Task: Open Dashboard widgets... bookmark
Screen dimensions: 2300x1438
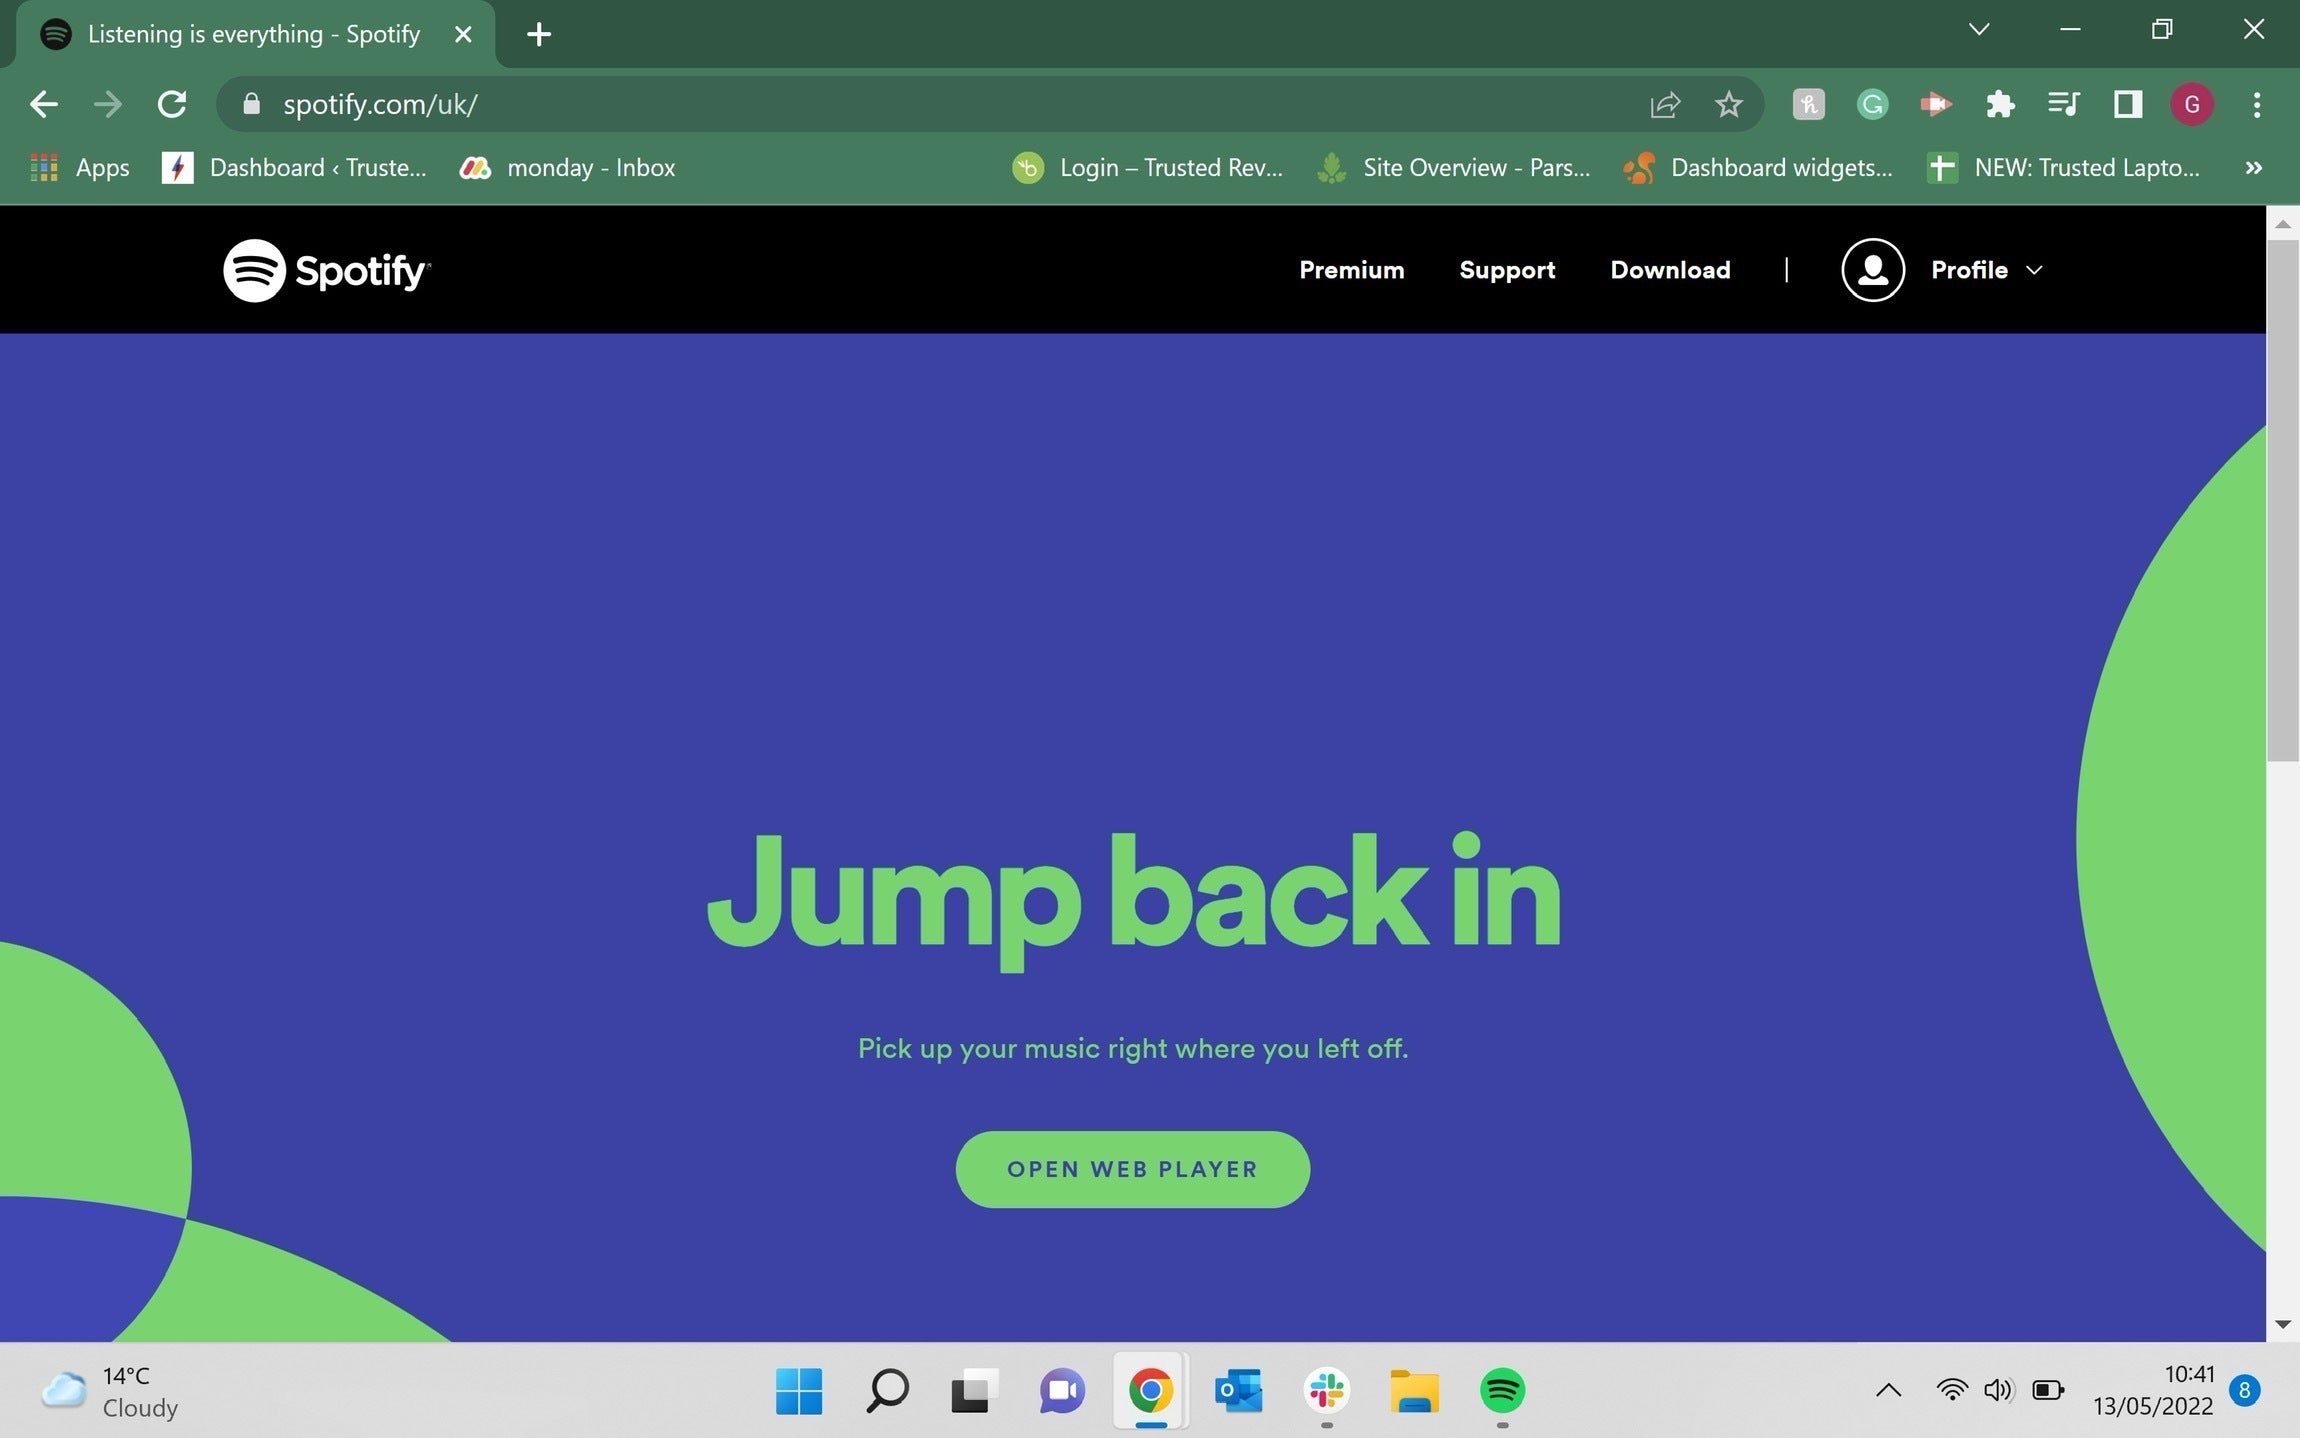Action: click(1757, 167)
